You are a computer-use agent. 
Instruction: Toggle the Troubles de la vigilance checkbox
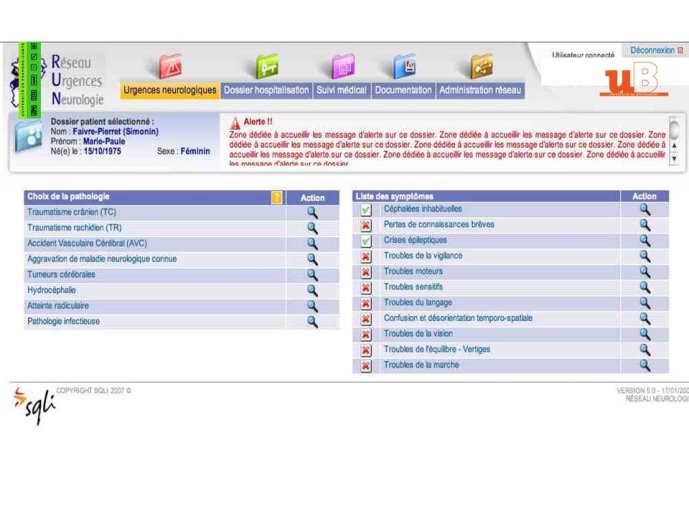[x=366, y=257]
